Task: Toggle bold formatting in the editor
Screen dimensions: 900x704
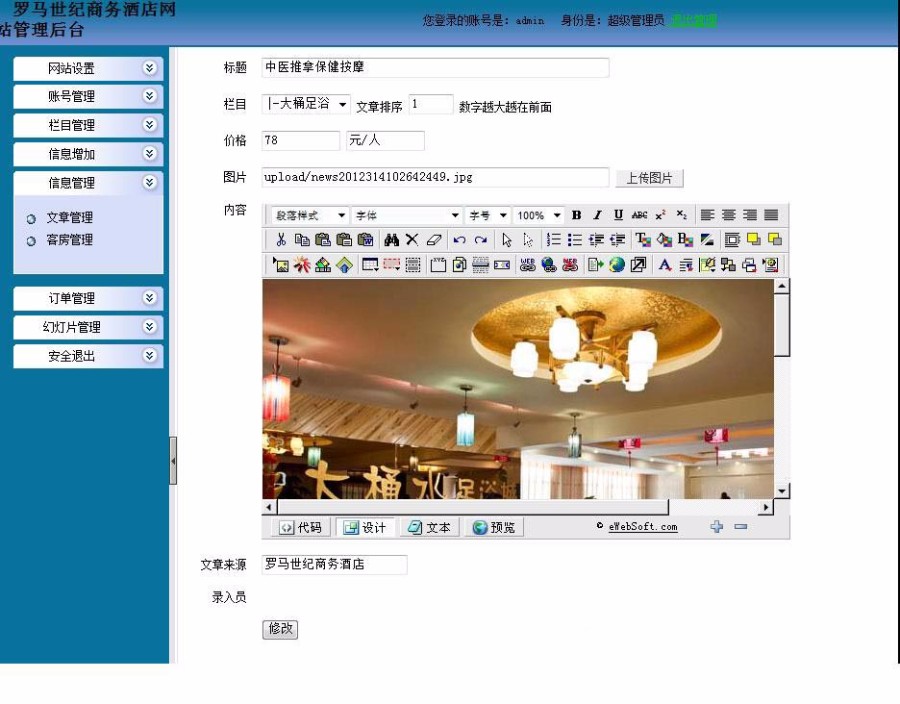Action: click(x=576, y=215)
